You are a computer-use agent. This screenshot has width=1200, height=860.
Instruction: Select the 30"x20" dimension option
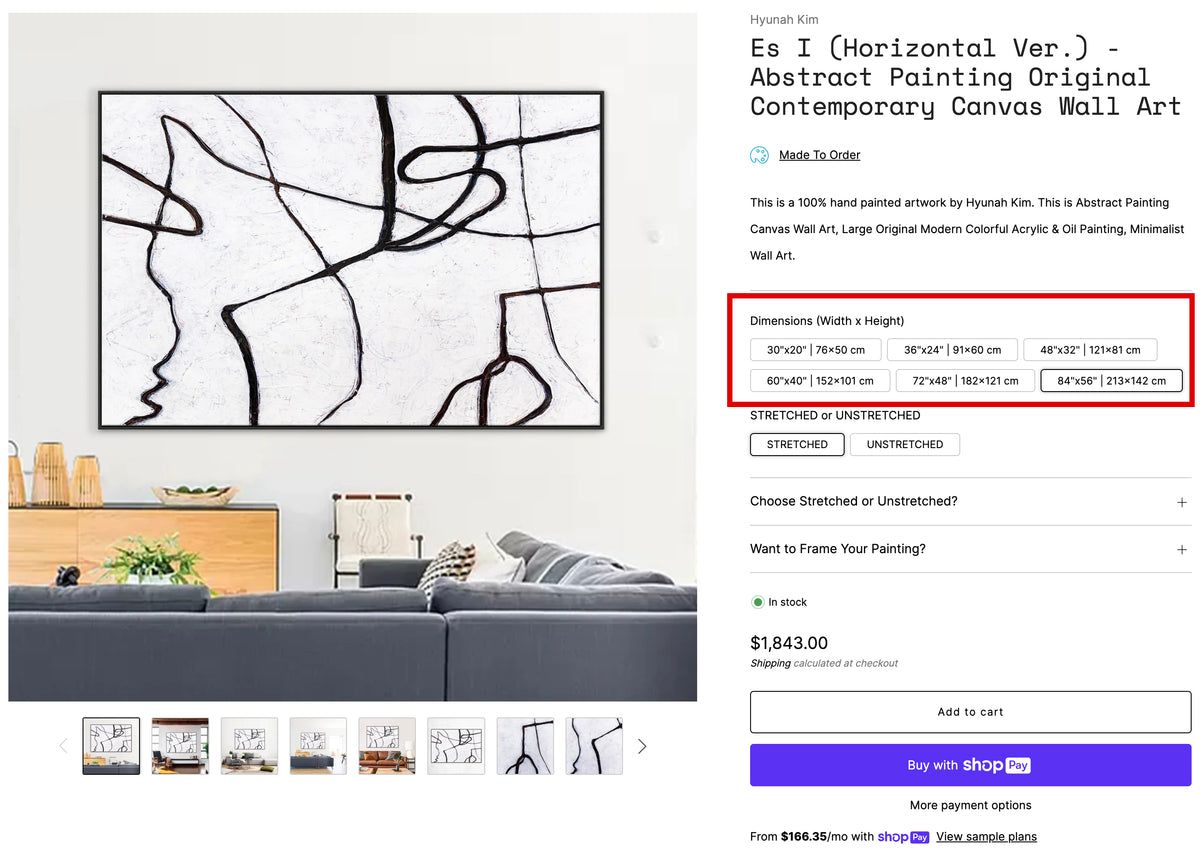(x=815, y=350)
